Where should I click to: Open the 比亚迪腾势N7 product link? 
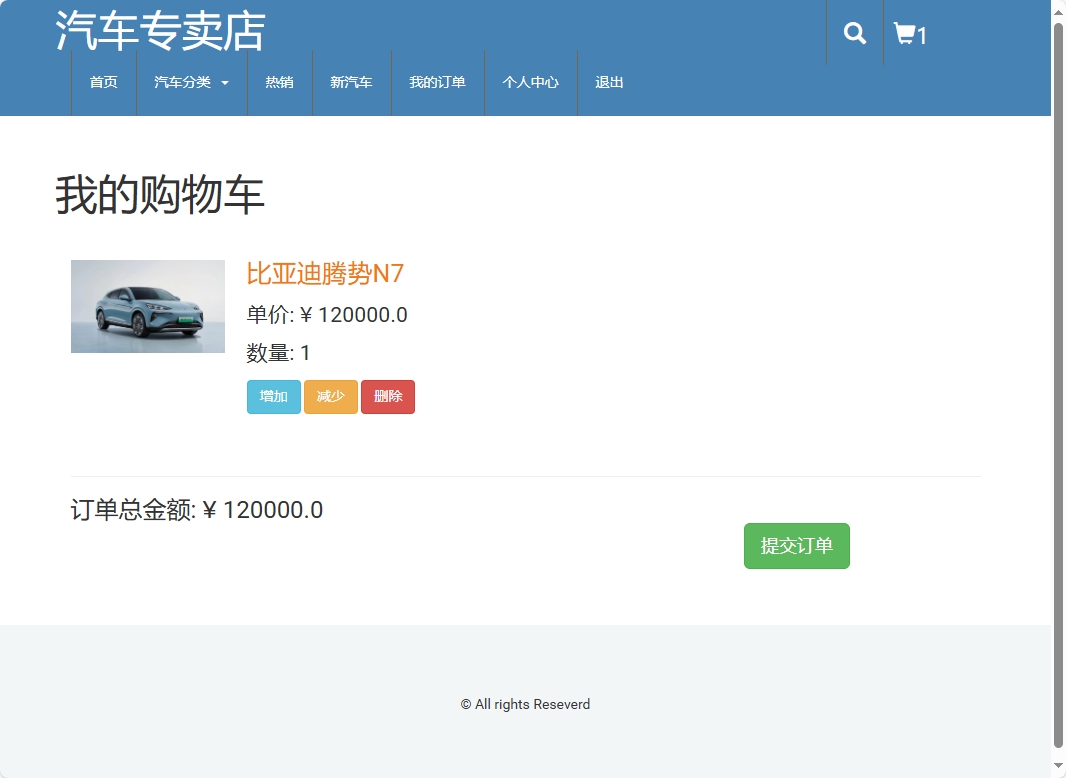coord(323,274)
